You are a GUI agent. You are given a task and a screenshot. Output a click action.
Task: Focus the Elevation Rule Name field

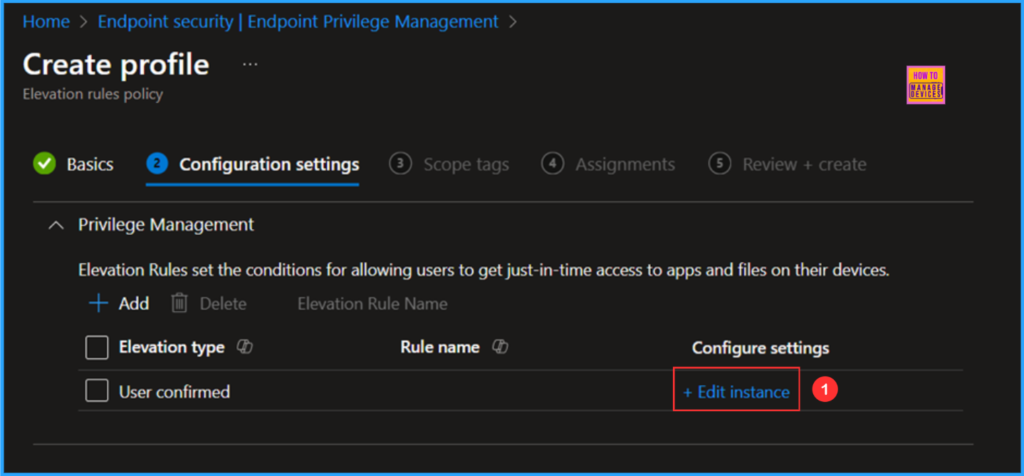pos(372,304)
